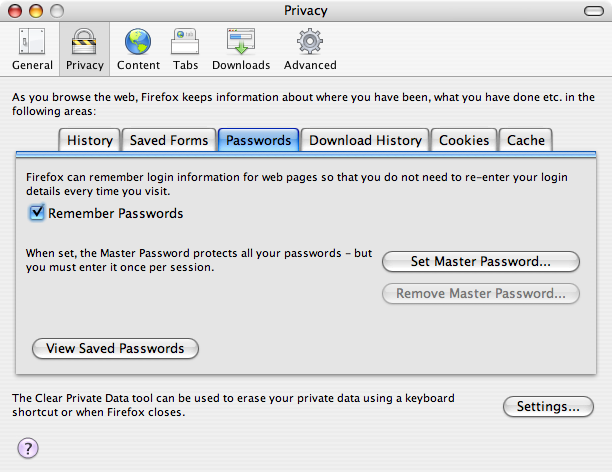Show the Download History tab
The image size is (612, 472).
(365, 140)
